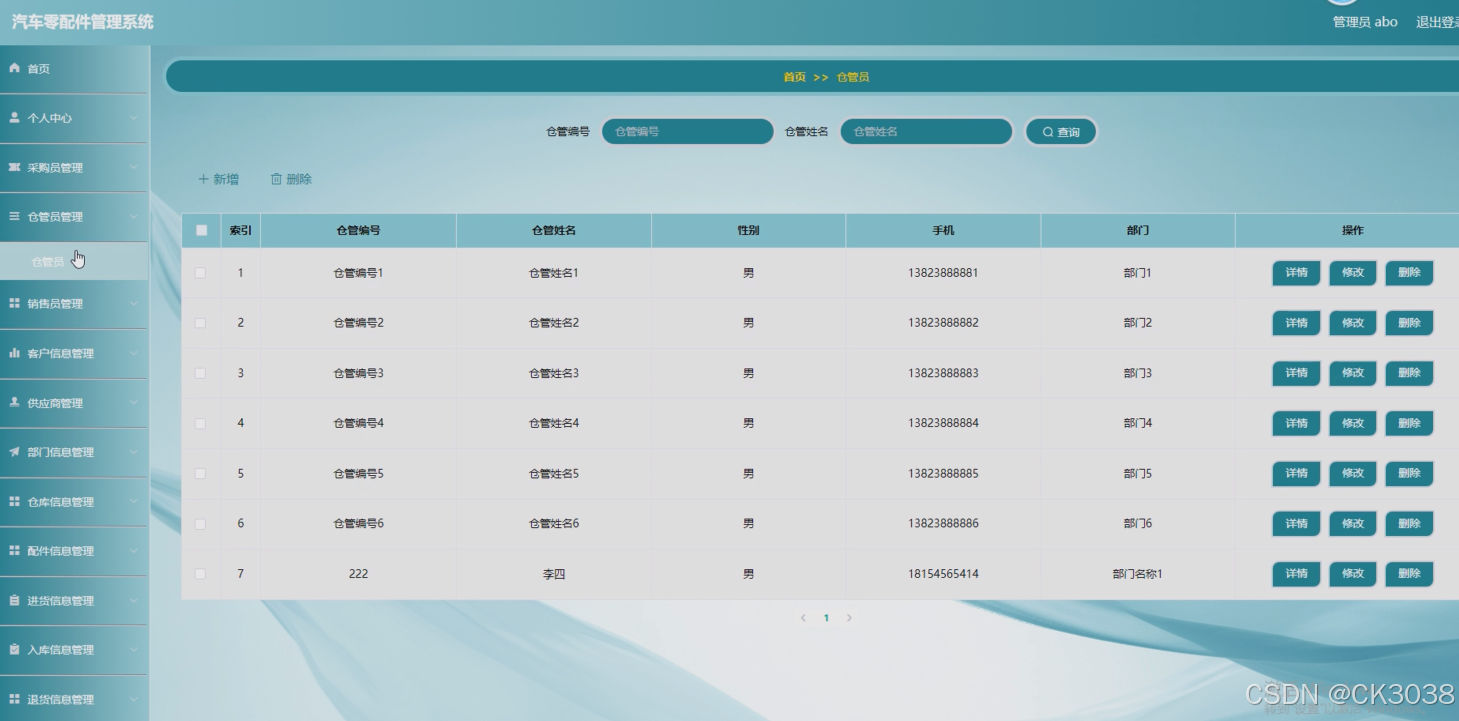This screenshot has height=721, width=1459.
Task: Click the trash icon on the 删除 button
Action: [x=277, y=178]
